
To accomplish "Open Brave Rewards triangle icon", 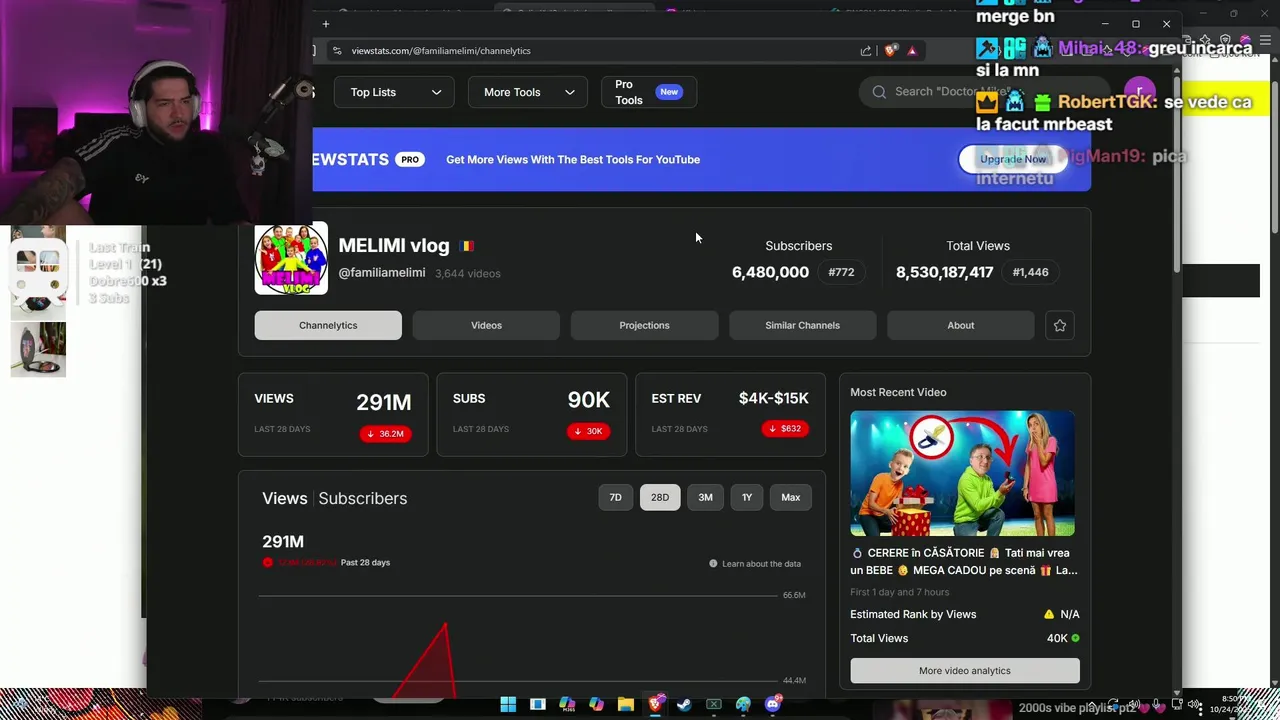I will pos(912,51).
